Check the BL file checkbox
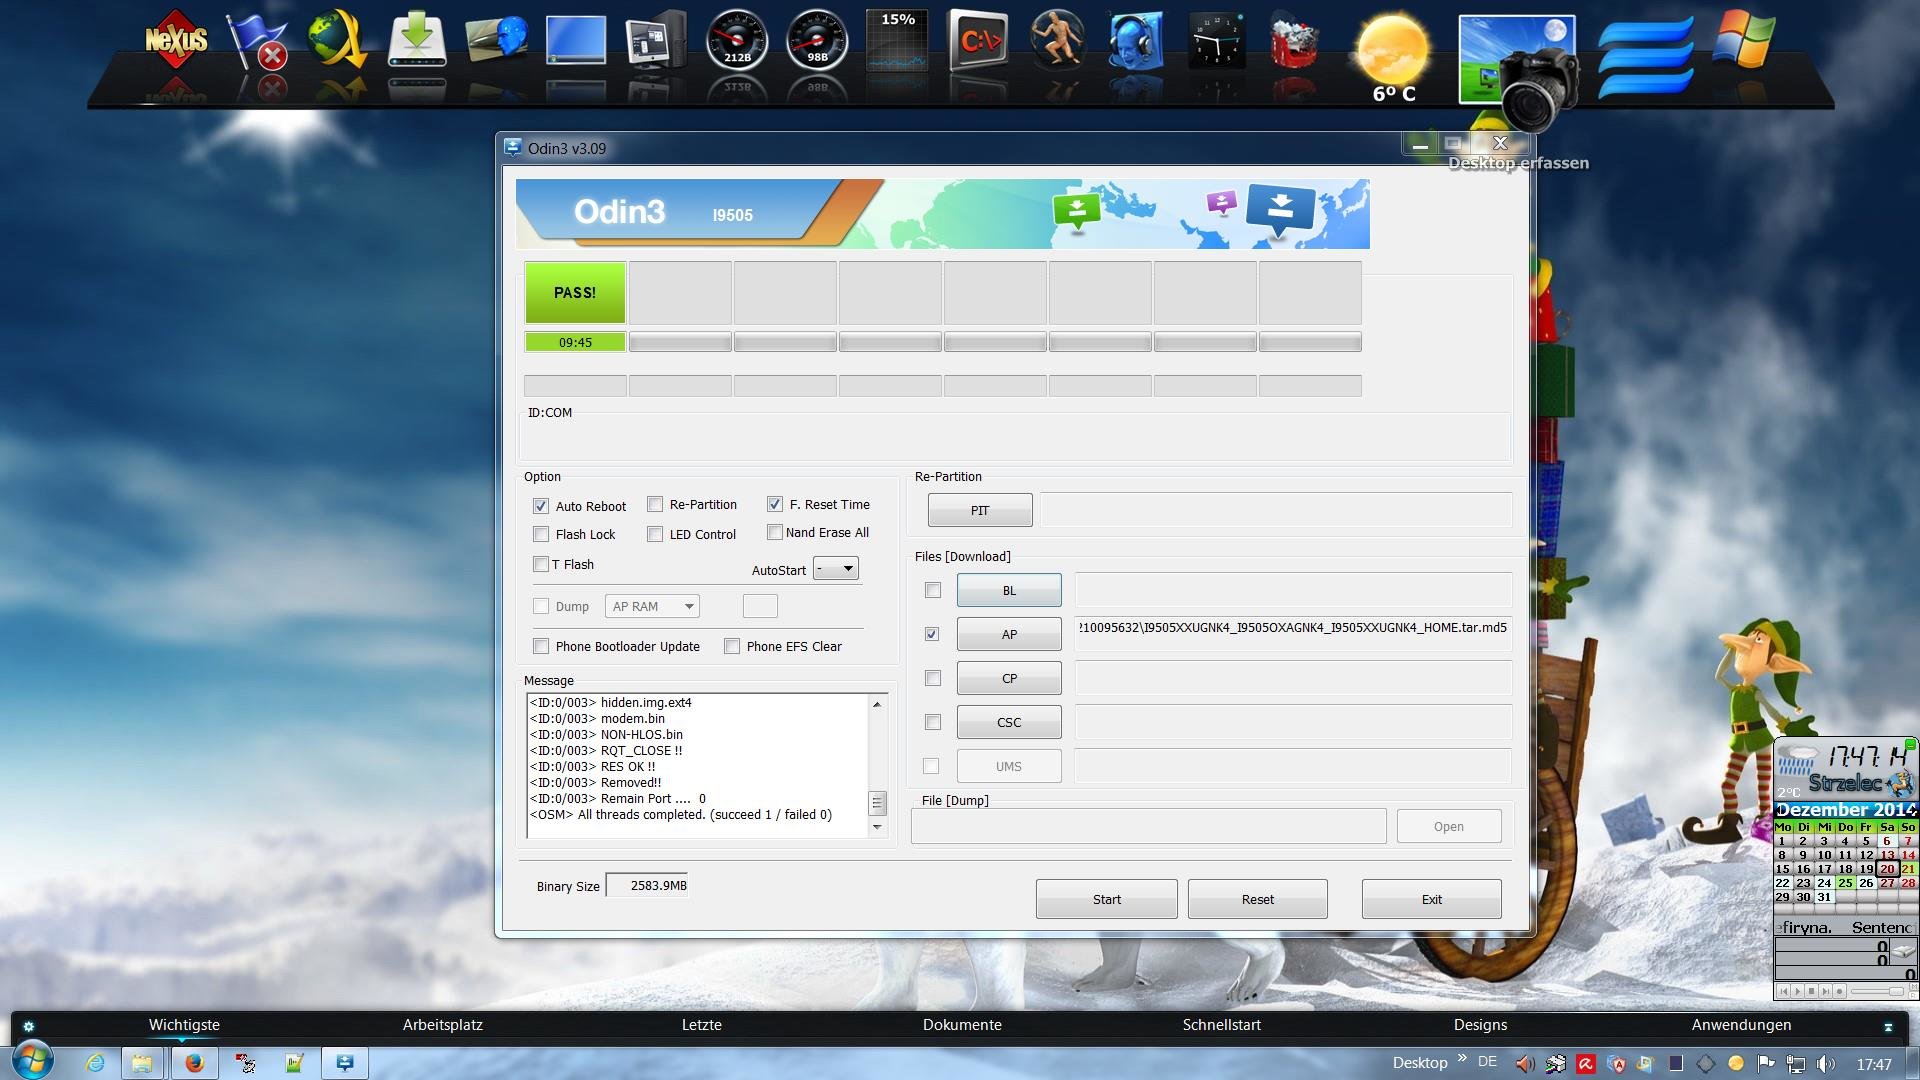Viewport: 1920px width, 1080px height. click(x=933, y=590)
